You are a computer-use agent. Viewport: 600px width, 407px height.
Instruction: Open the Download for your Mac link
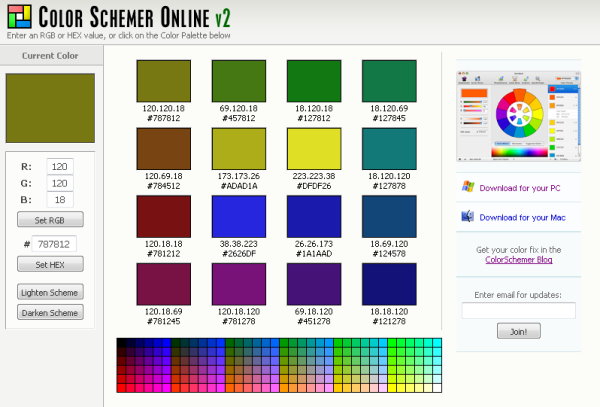(522, 218)
